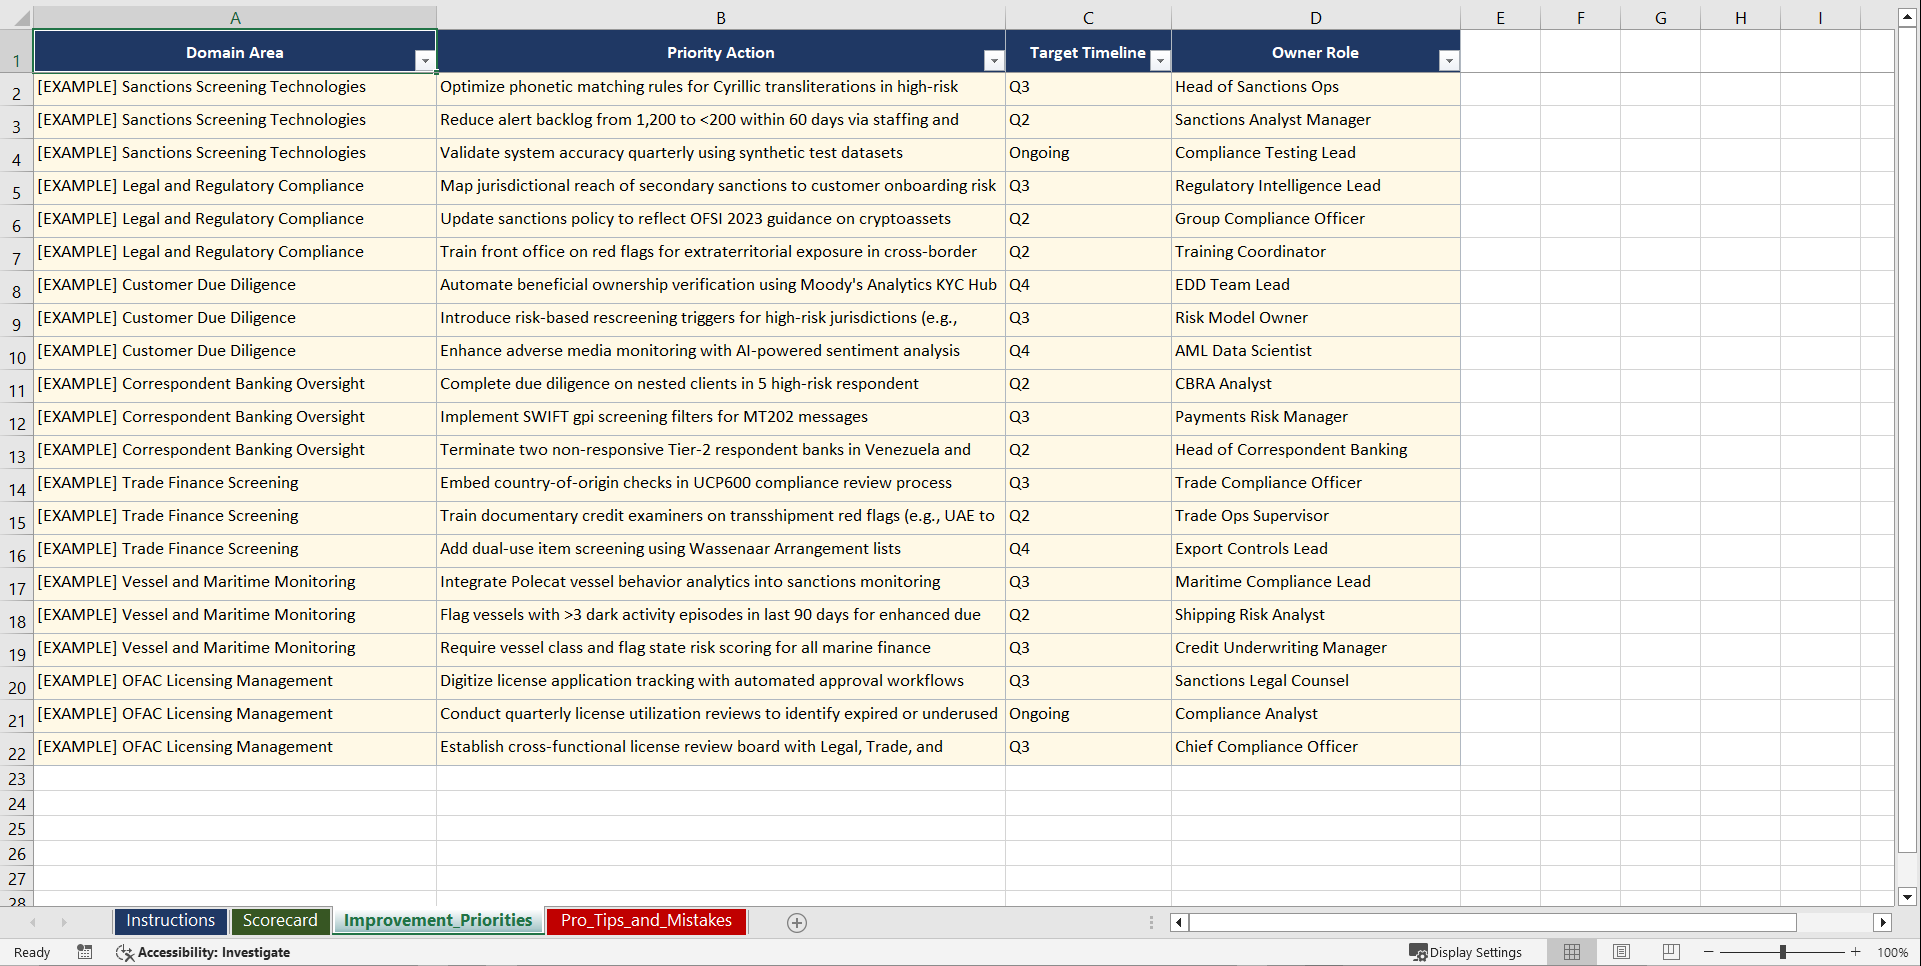
Task: Open the Accessibility: Investigate checker
Action: pyautogui.click(x=203, y=952)
